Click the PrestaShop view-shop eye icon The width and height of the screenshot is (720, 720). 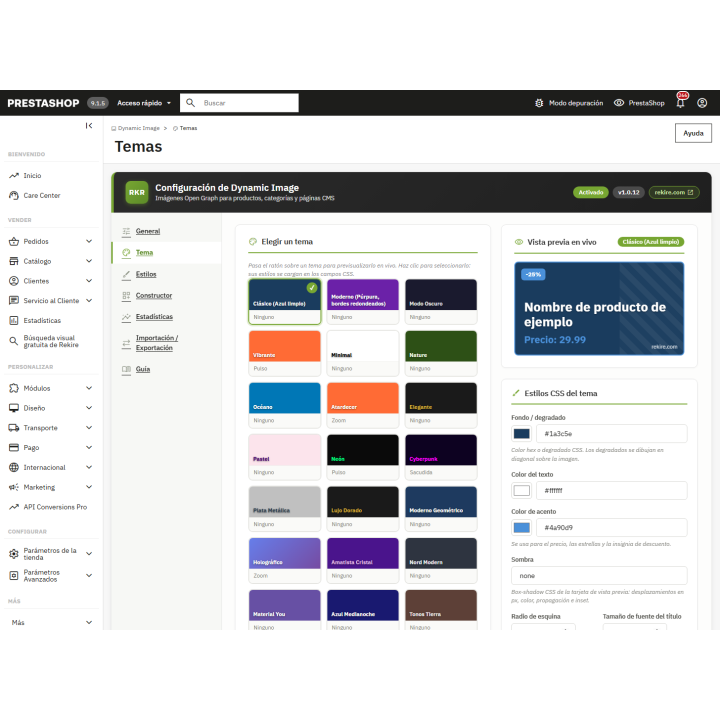pos(619,103)
